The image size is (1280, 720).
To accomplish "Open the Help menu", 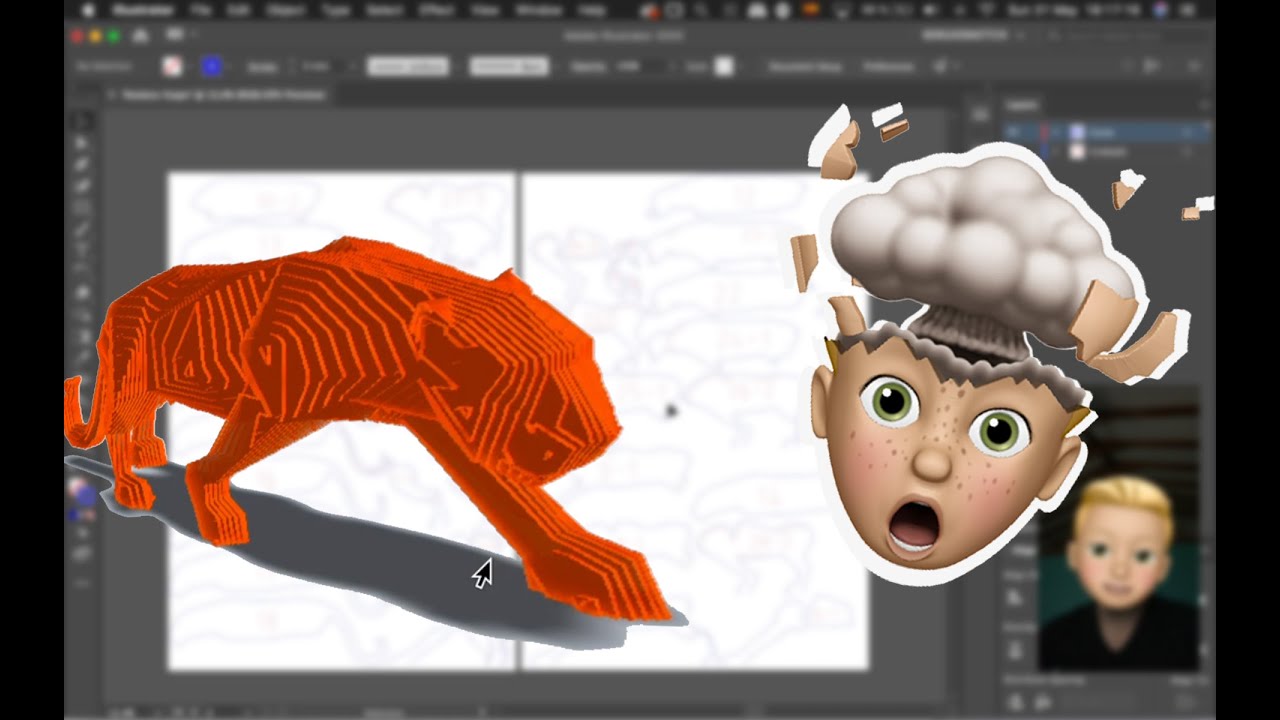I will point(593,10).
